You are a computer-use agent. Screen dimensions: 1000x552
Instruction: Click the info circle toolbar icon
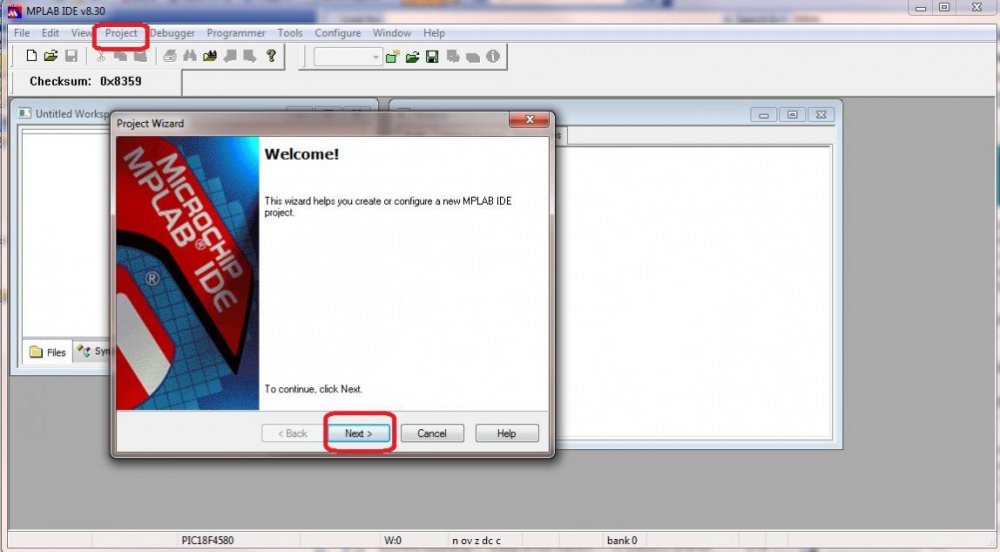click(493, 57)
